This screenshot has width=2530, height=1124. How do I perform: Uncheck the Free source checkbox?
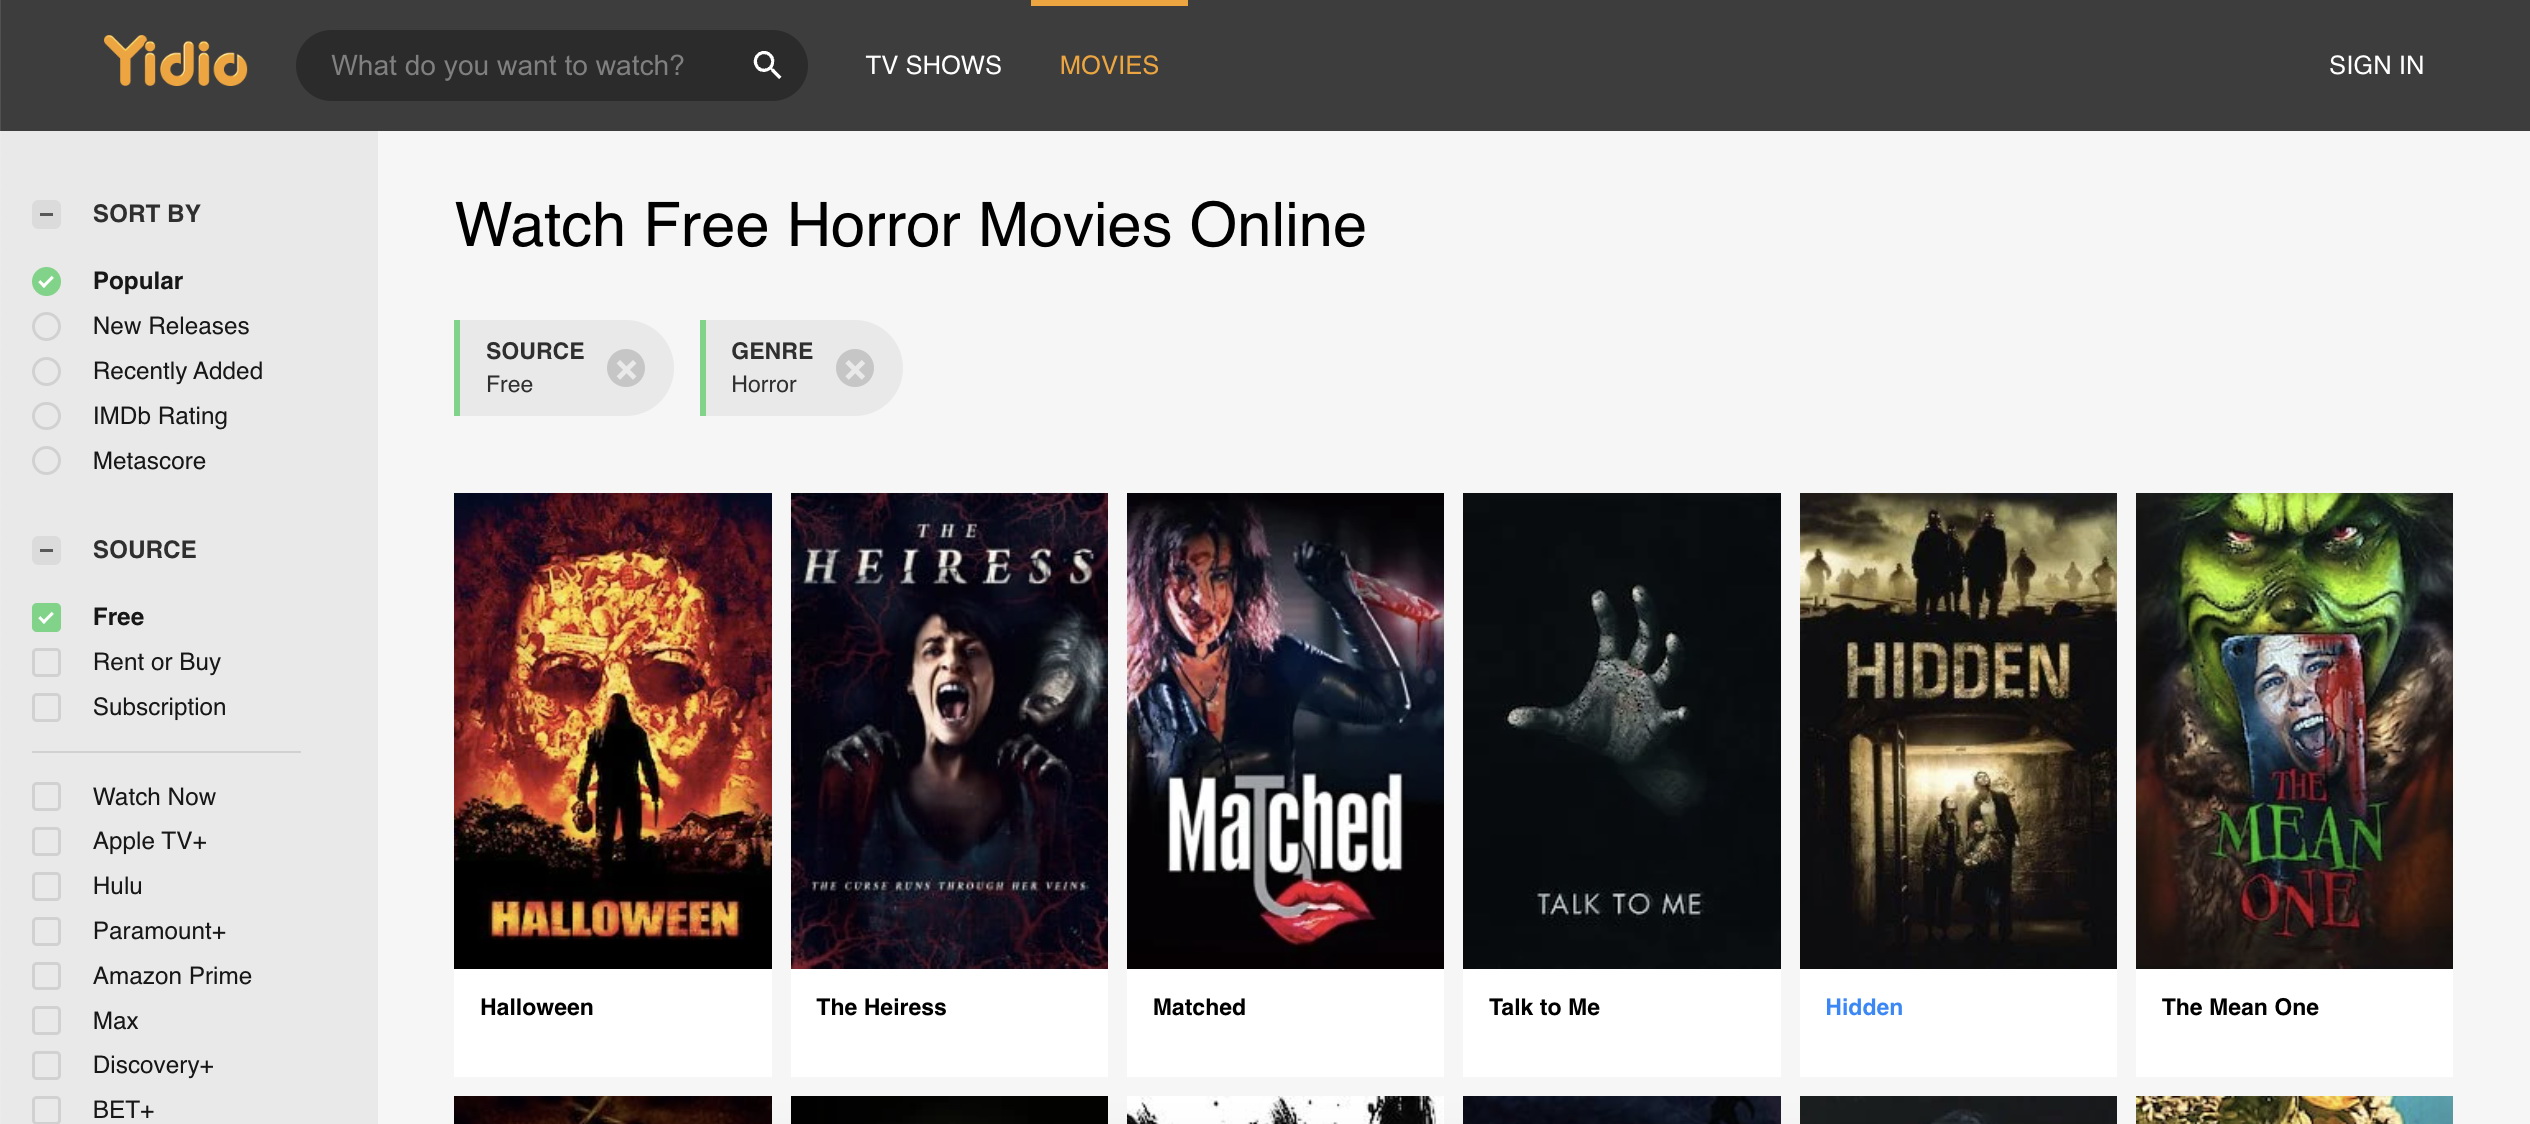point(46,617)
